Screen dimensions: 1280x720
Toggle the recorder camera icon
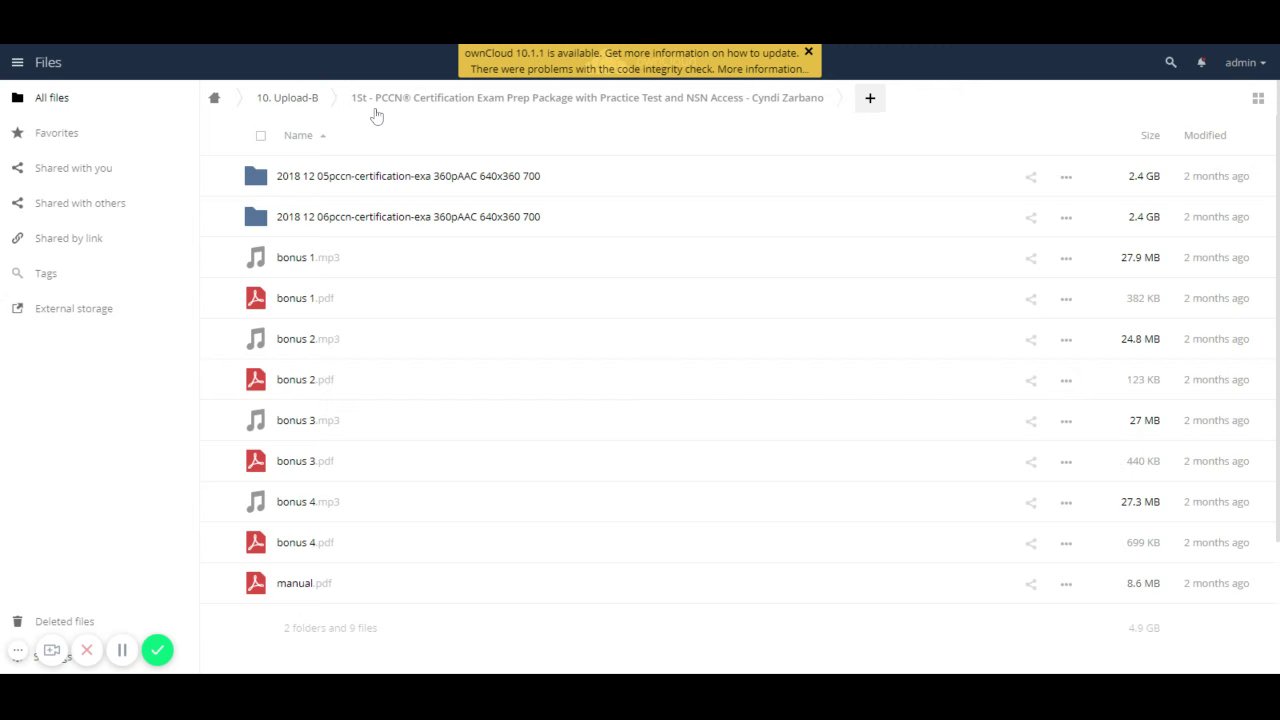52,651
